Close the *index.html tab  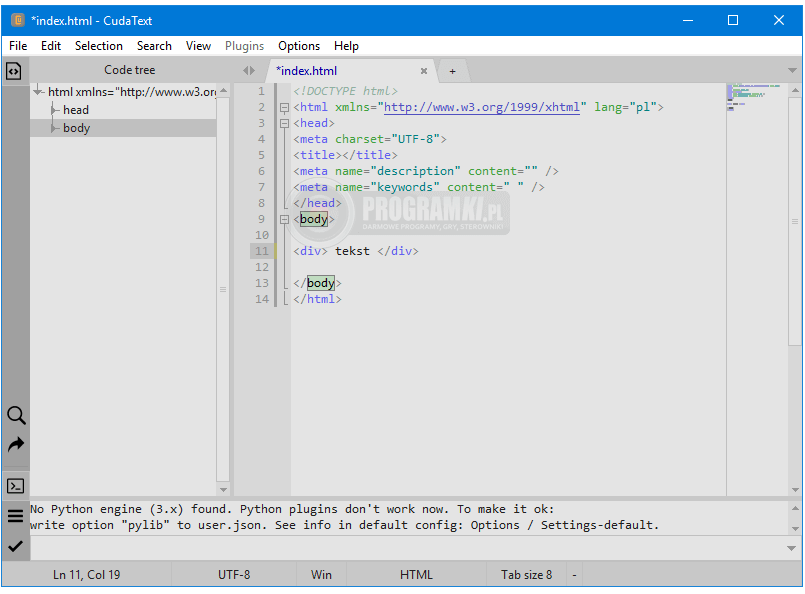(424, 71)
